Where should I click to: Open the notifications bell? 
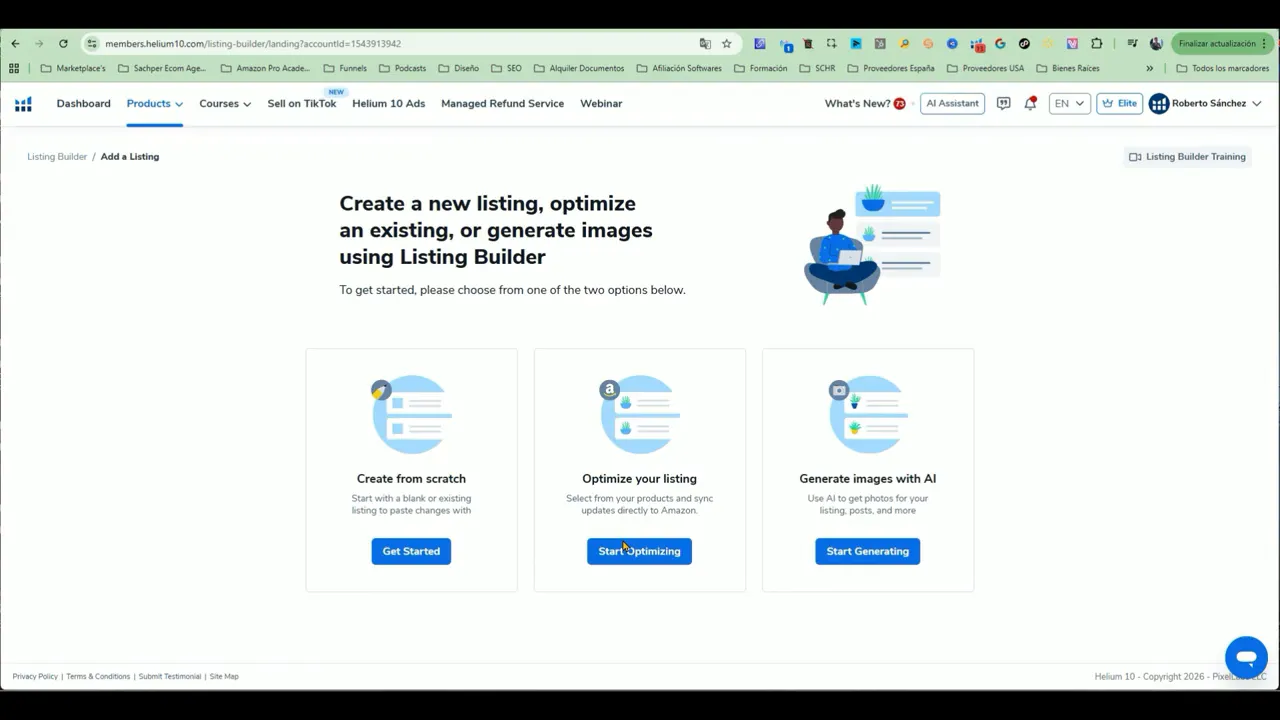click(x=1030, y=104)
